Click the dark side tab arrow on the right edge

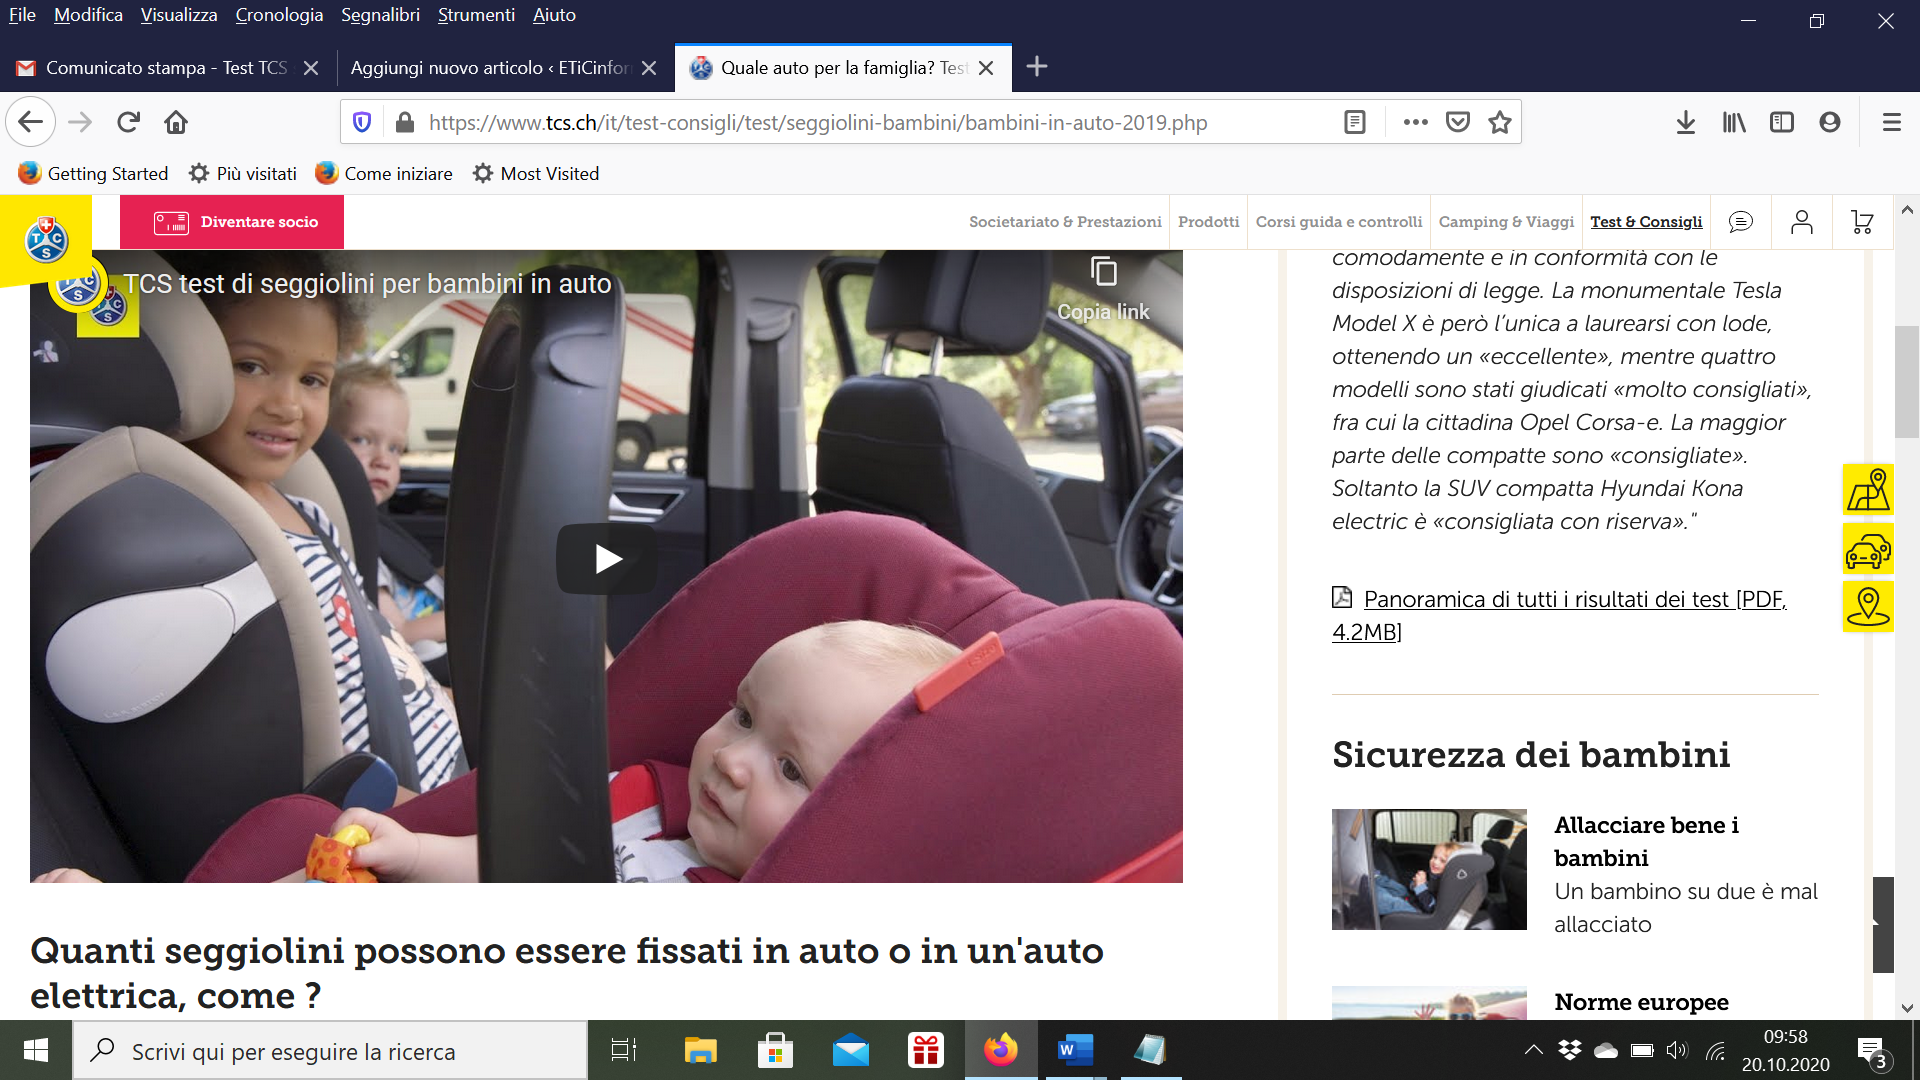(1883, 925)
